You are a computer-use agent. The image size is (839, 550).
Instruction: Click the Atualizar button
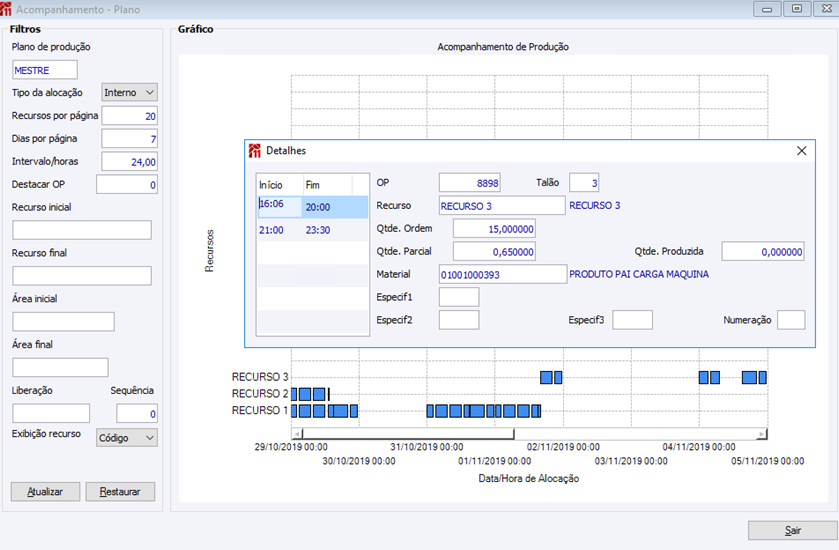click(x=45, y=492)
